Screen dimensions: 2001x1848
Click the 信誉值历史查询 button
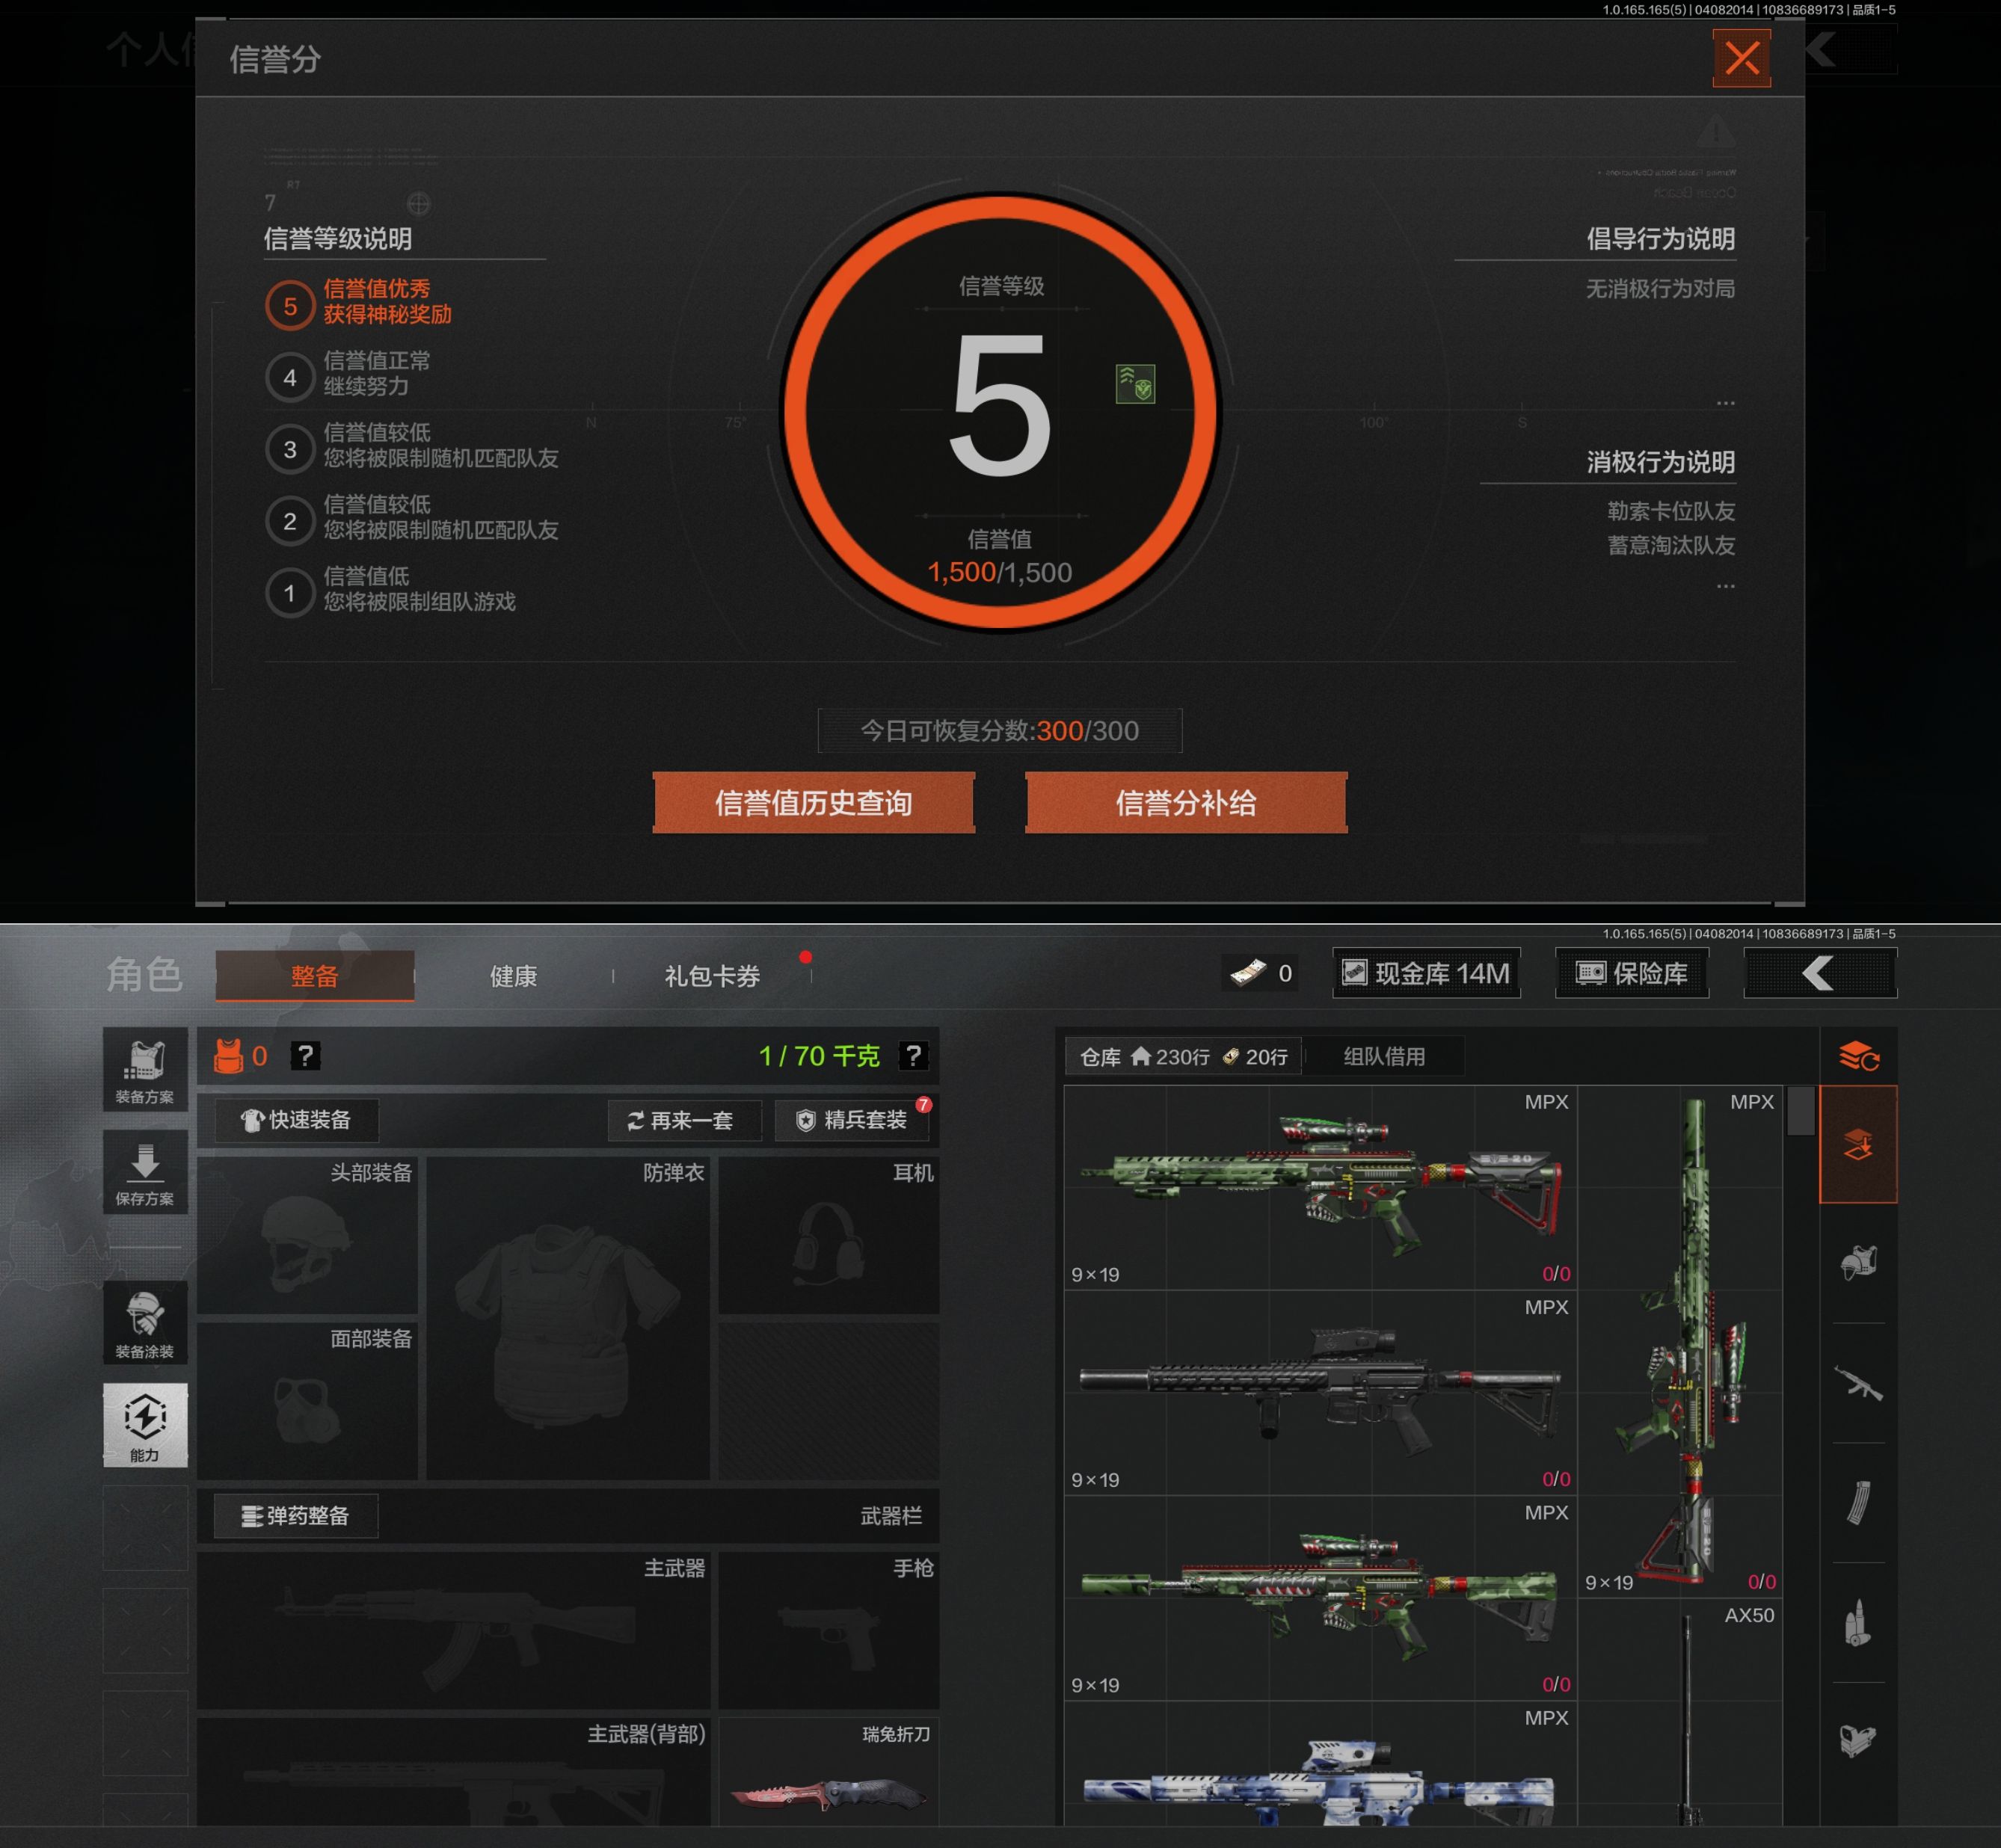click(x=813, y=803)
